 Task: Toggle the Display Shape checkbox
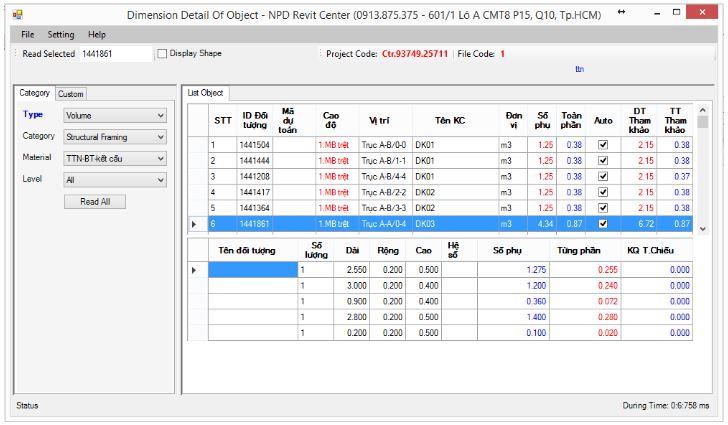click(162, 54)
